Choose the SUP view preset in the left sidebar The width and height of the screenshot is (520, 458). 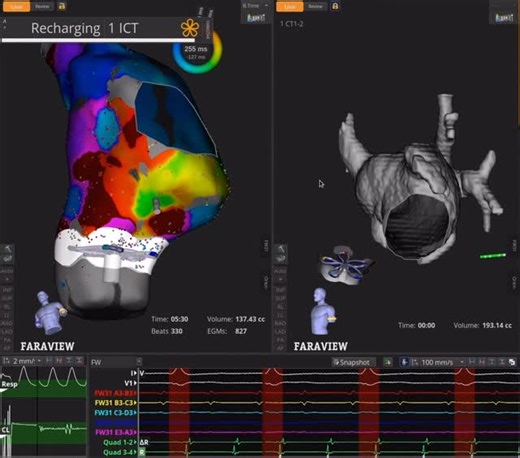click(x=7, y=298)
